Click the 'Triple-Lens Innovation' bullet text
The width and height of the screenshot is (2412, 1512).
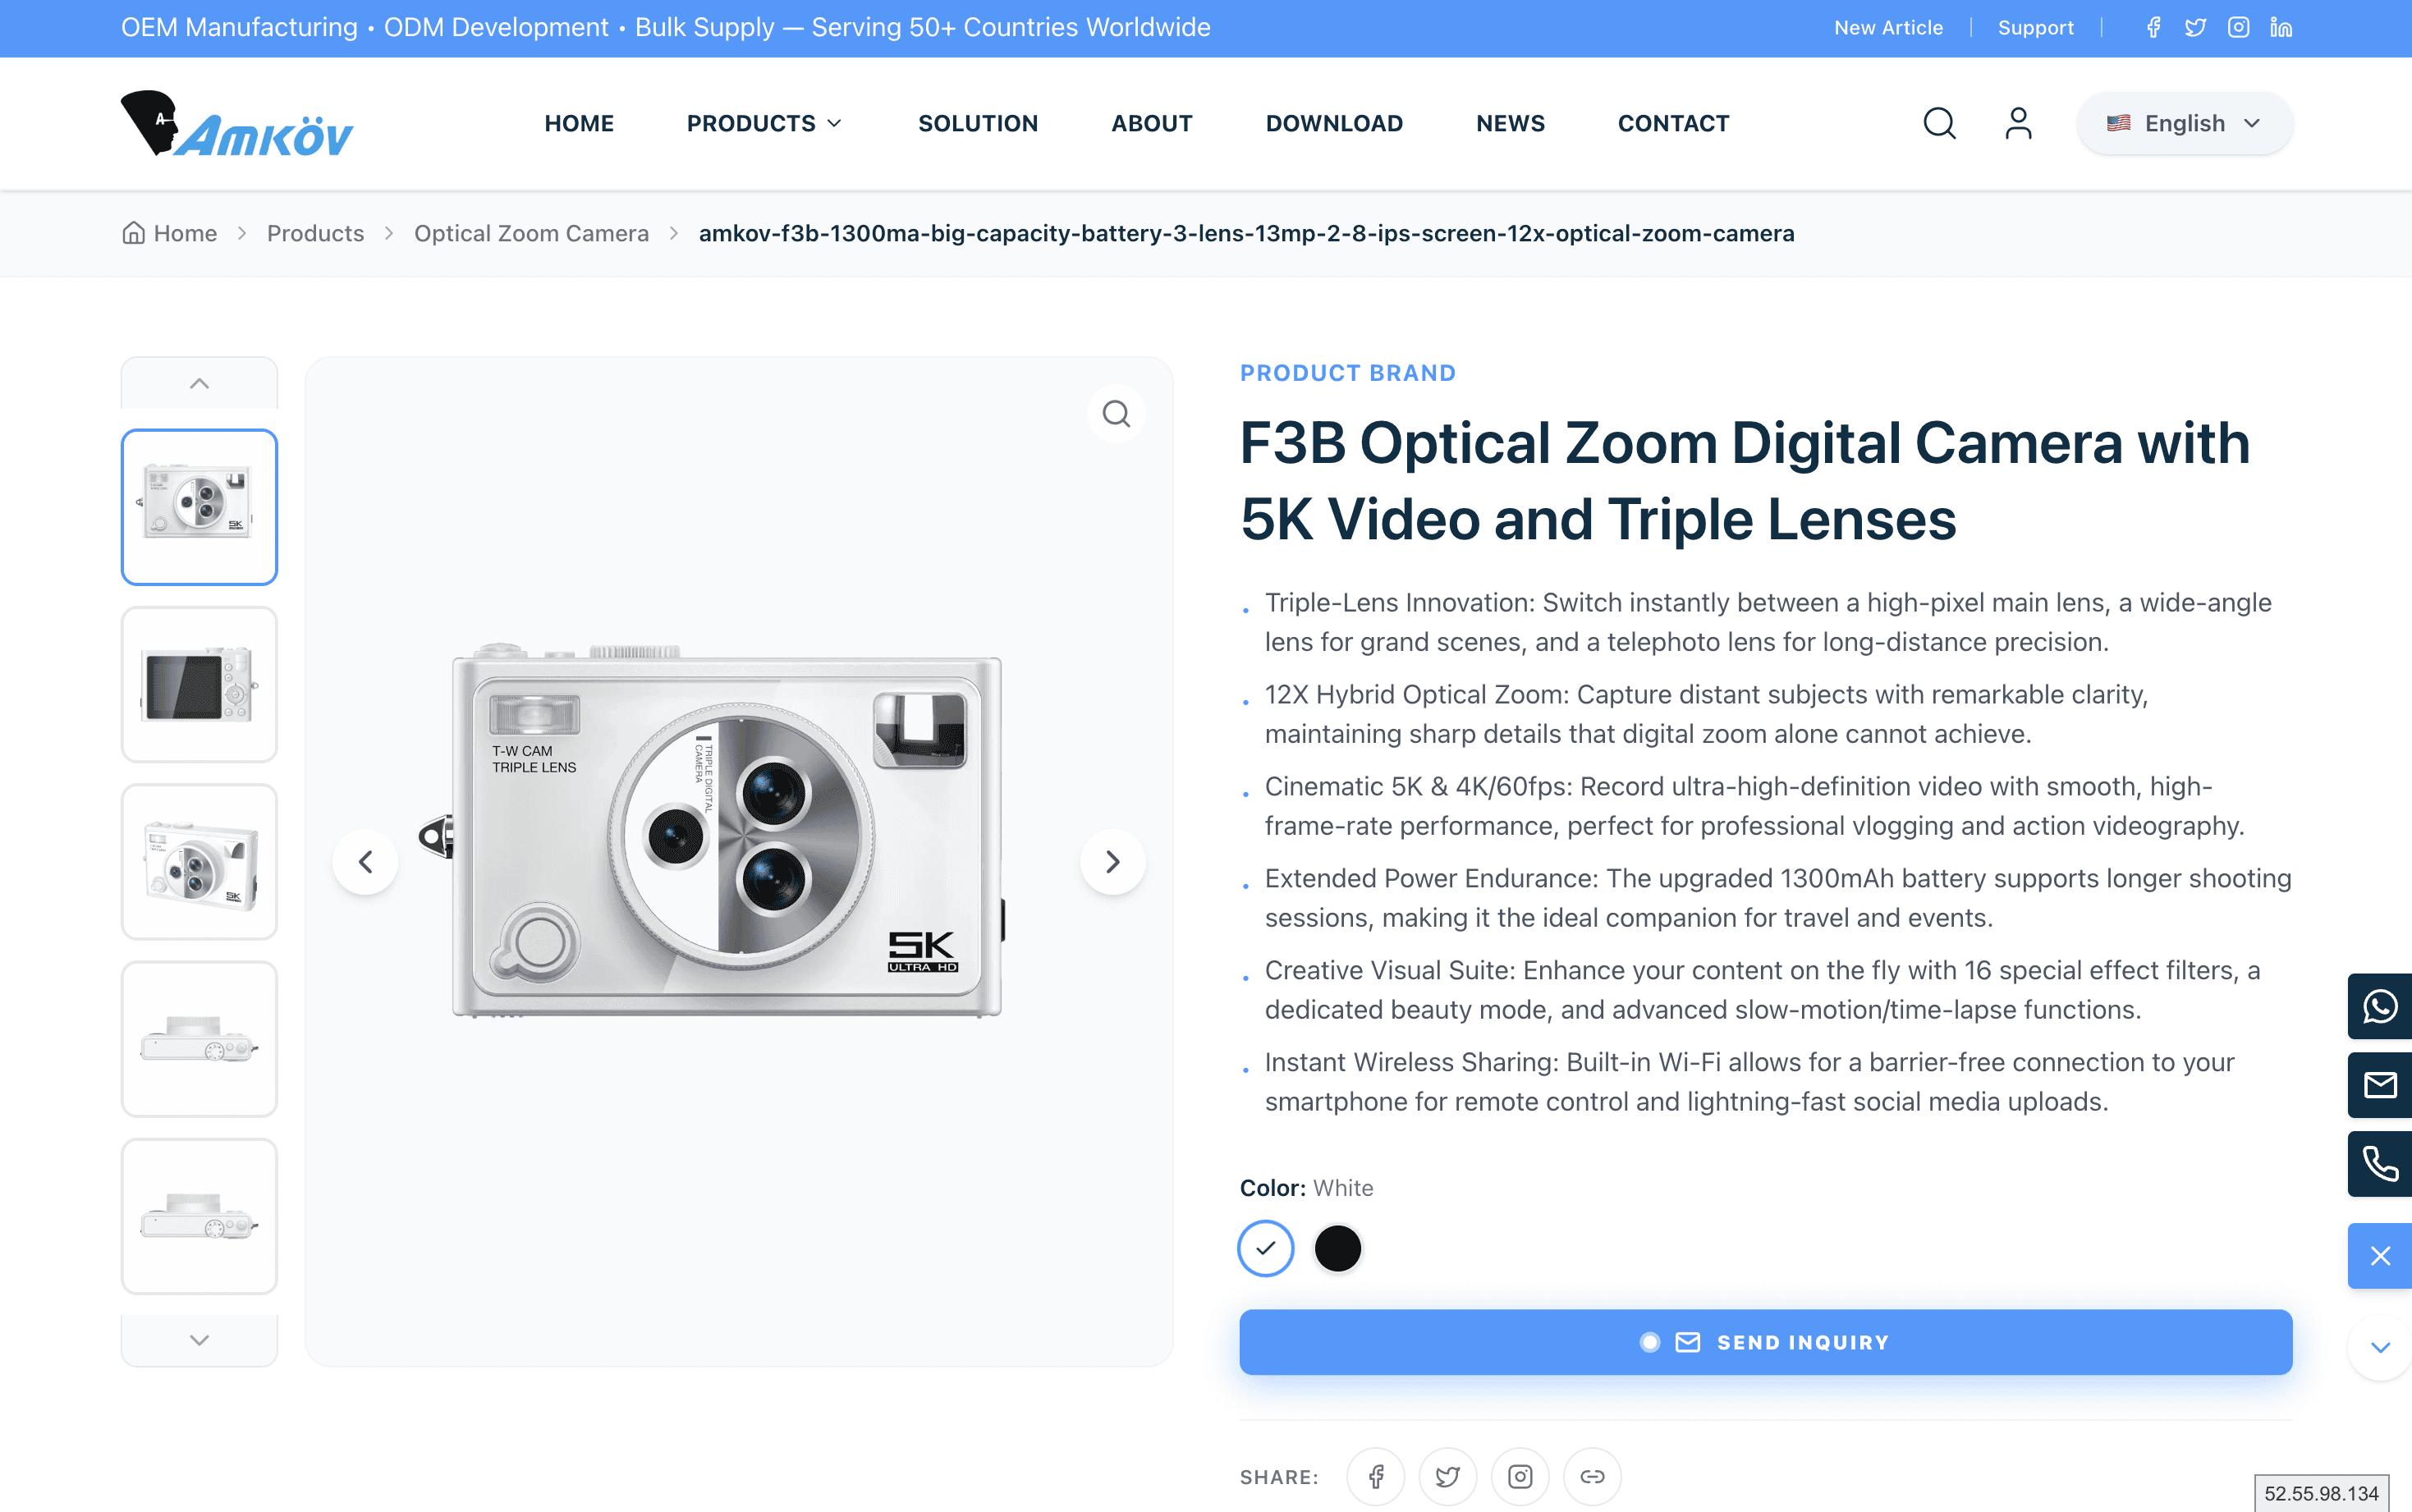coord(1767,622)
